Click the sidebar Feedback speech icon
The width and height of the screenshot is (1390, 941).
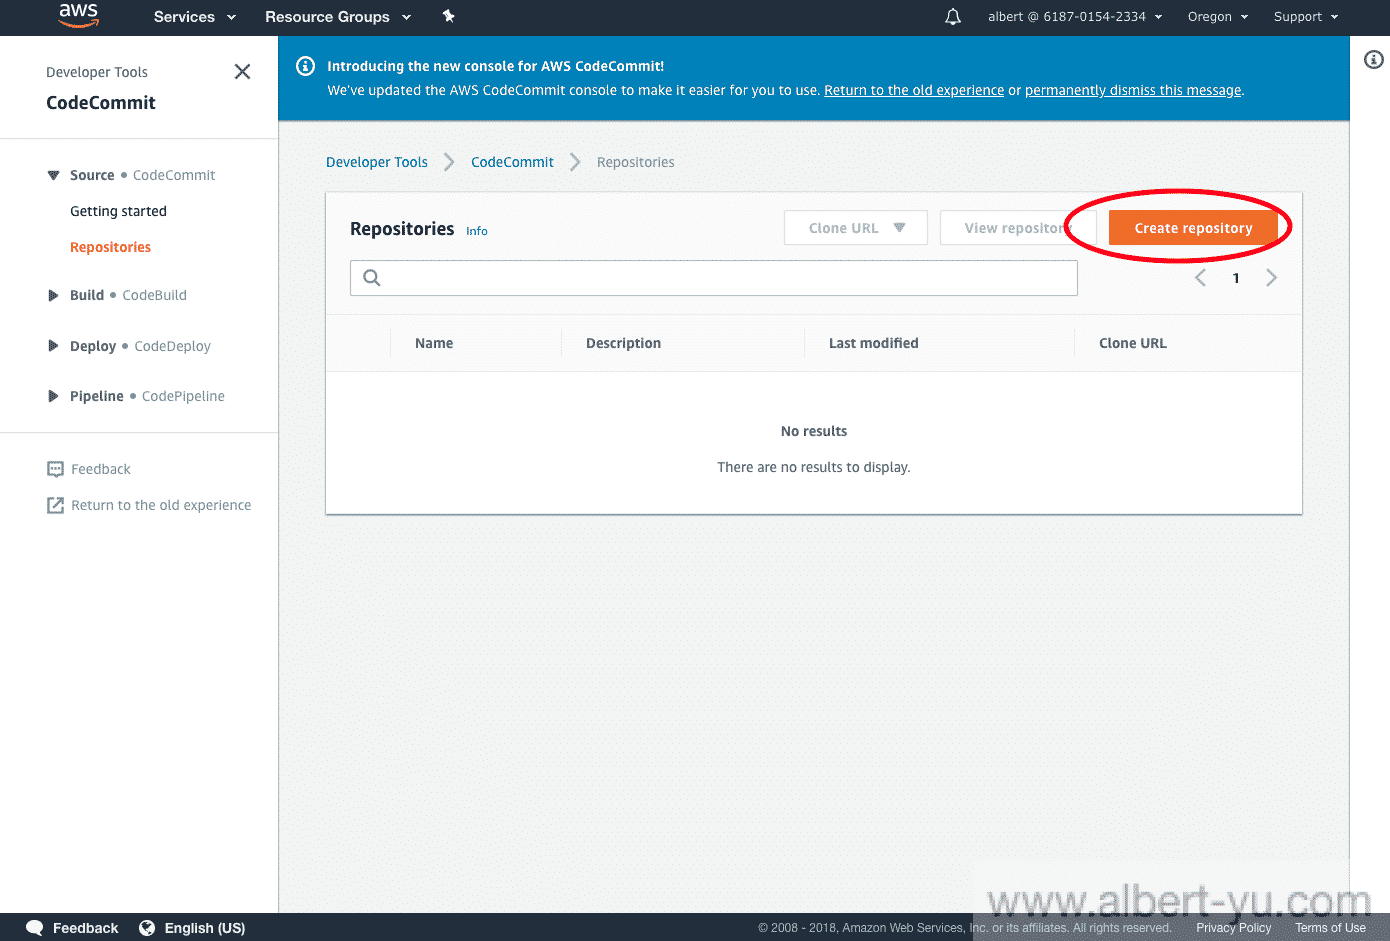coord(55,469)
